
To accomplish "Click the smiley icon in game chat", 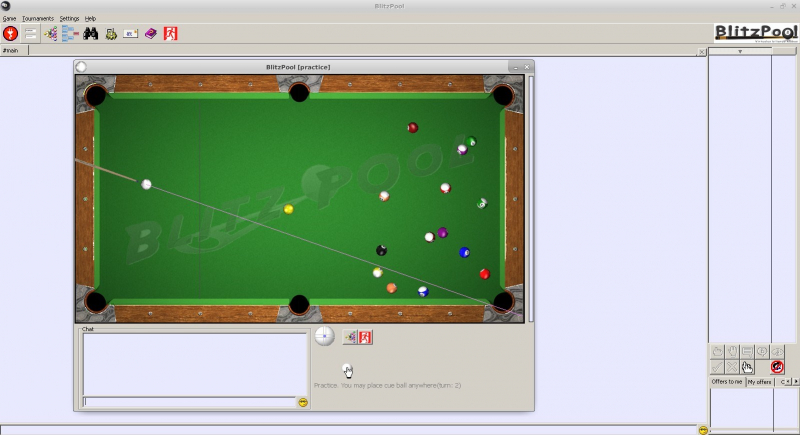I will [x=303, y=402].
